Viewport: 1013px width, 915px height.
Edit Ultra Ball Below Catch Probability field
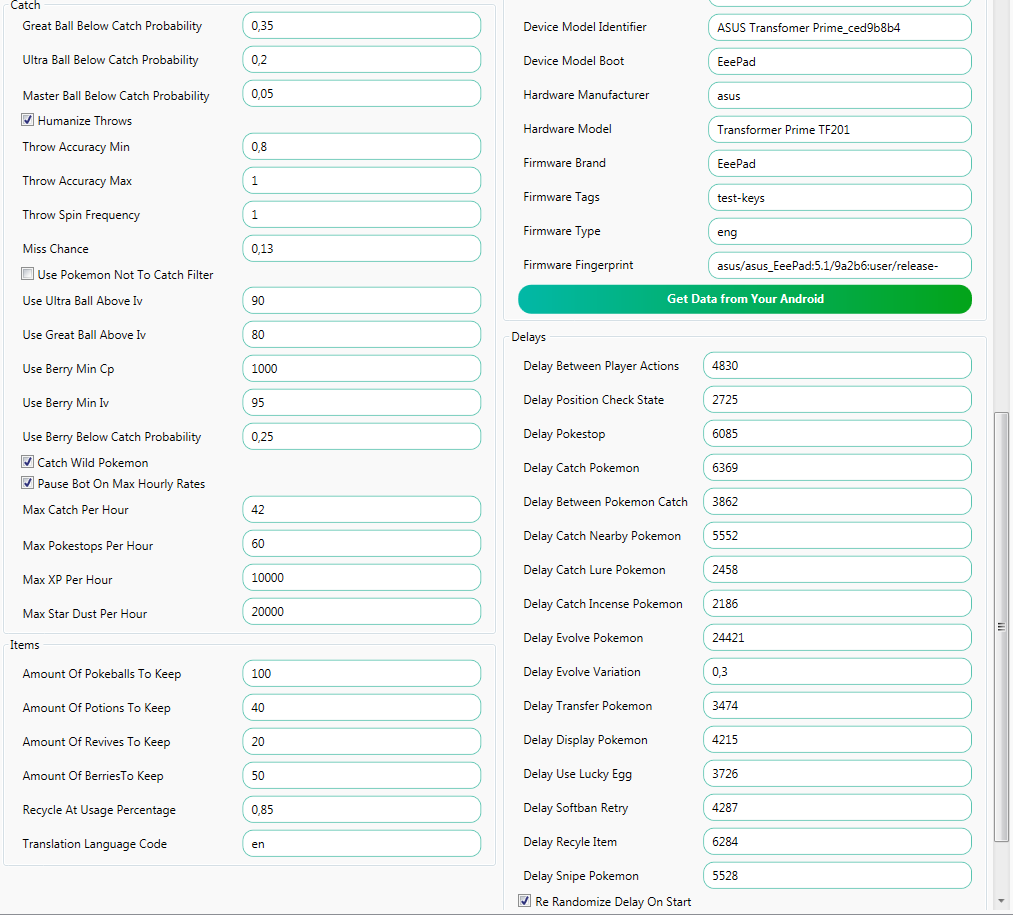coord(362,59)
